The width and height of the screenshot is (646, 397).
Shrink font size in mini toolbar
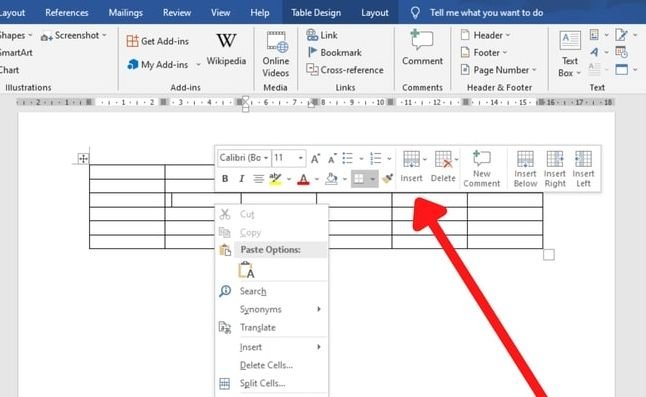point(332,159)
